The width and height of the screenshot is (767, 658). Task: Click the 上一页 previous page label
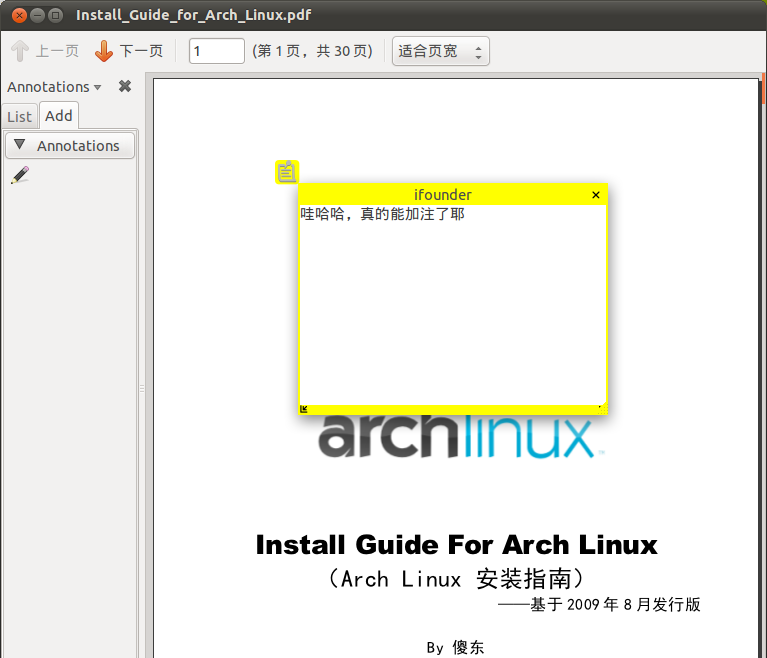tap(57, 51)
